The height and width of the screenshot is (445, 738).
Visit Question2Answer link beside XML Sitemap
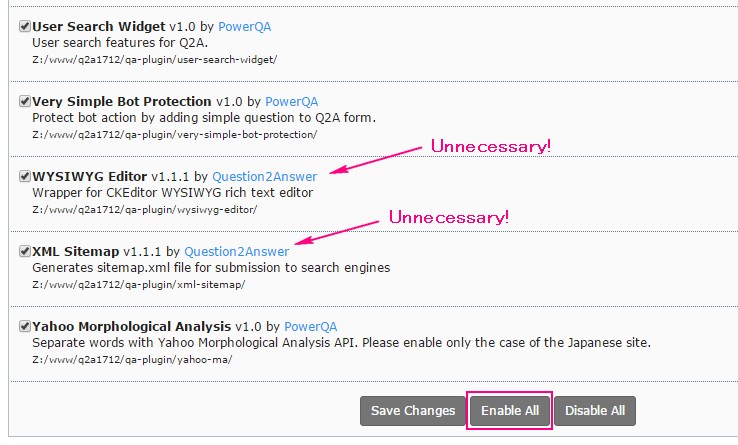[x=236, y=251]
